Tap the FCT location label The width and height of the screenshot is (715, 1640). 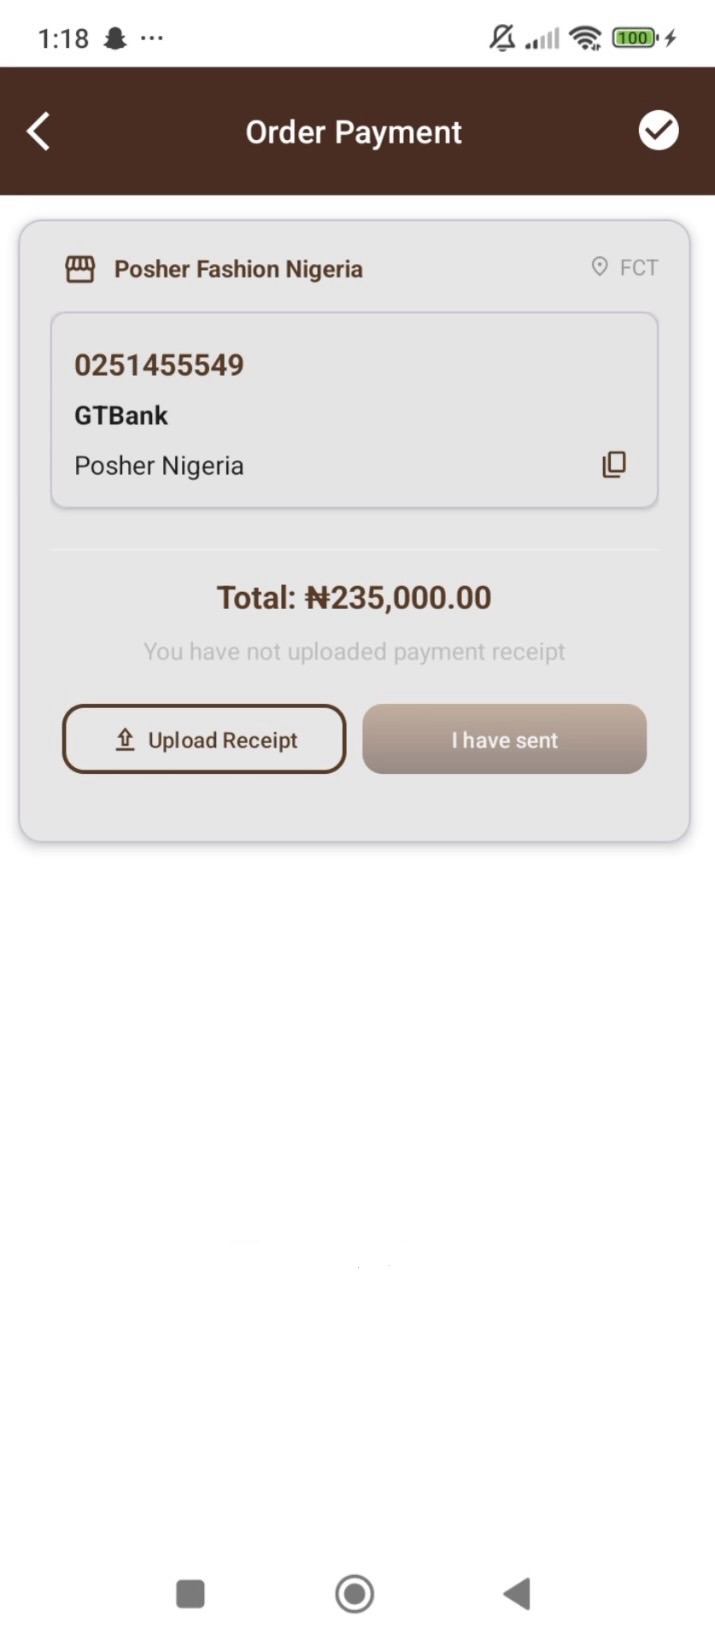(639, 267)
